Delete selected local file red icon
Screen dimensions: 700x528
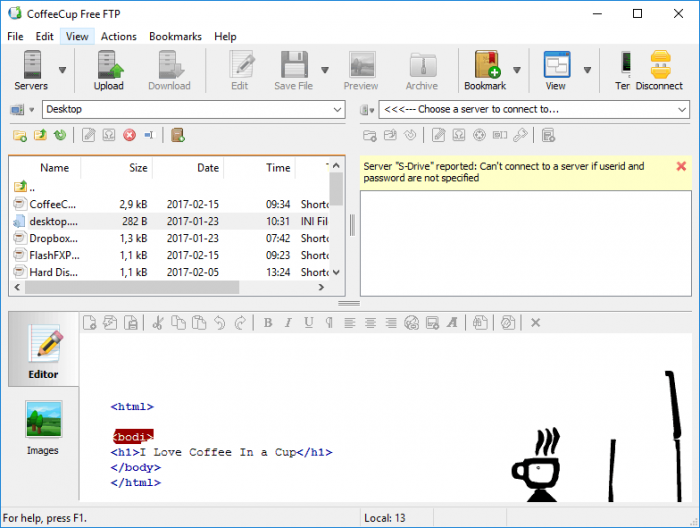(129, 135)
